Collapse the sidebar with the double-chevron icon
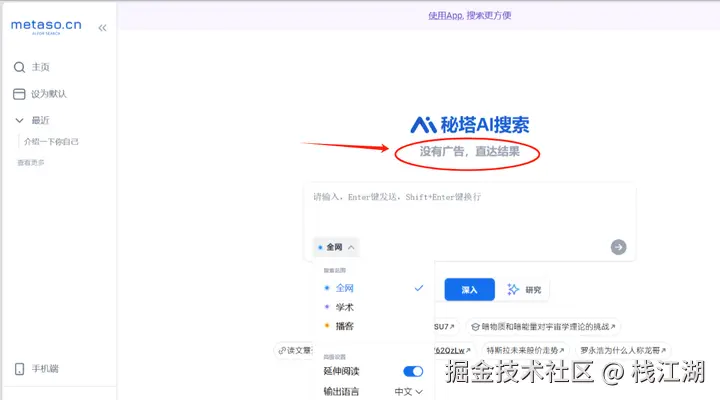 pos(102,28)
